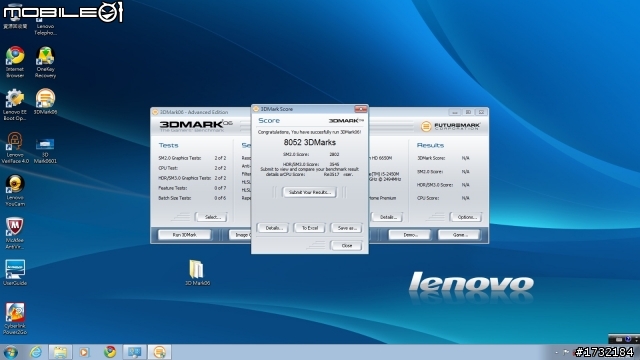Click the Game button in the 3DMark06 window
This screenshot has width=640, height=360.
tap(459, 235)
